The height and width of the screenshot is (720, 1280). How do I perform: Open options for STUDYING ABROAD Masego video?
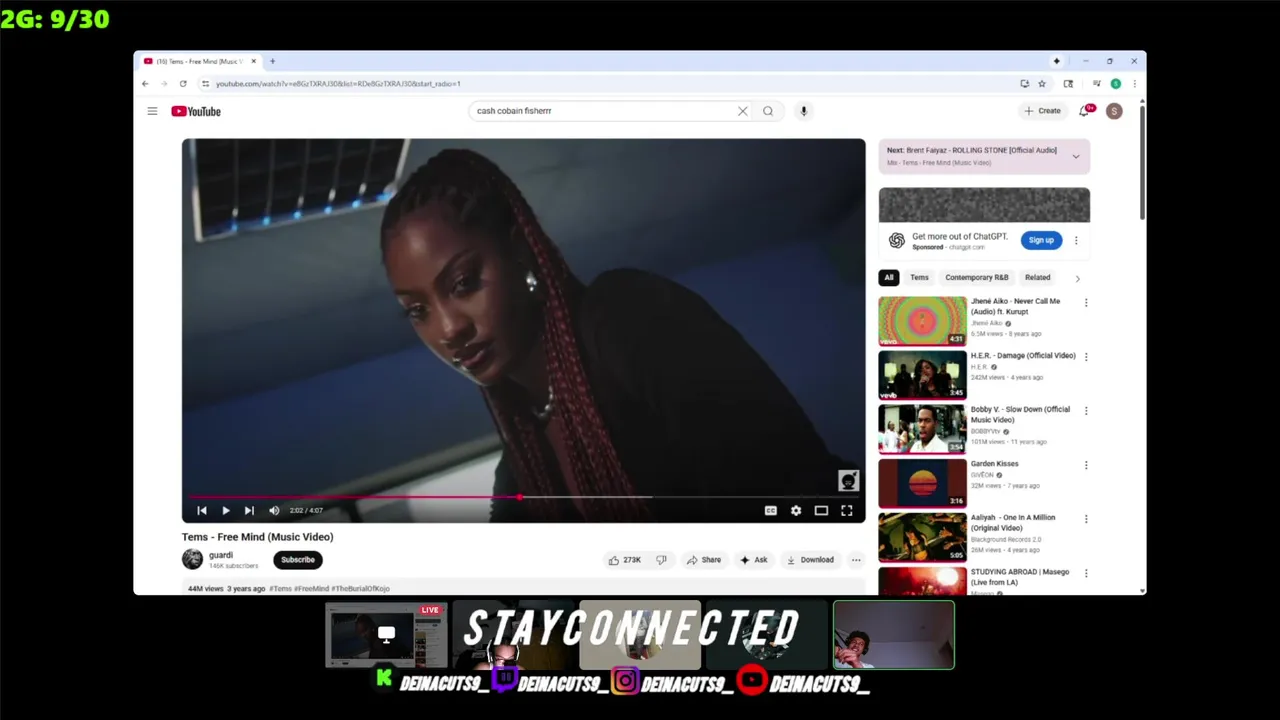[1086, 573]
